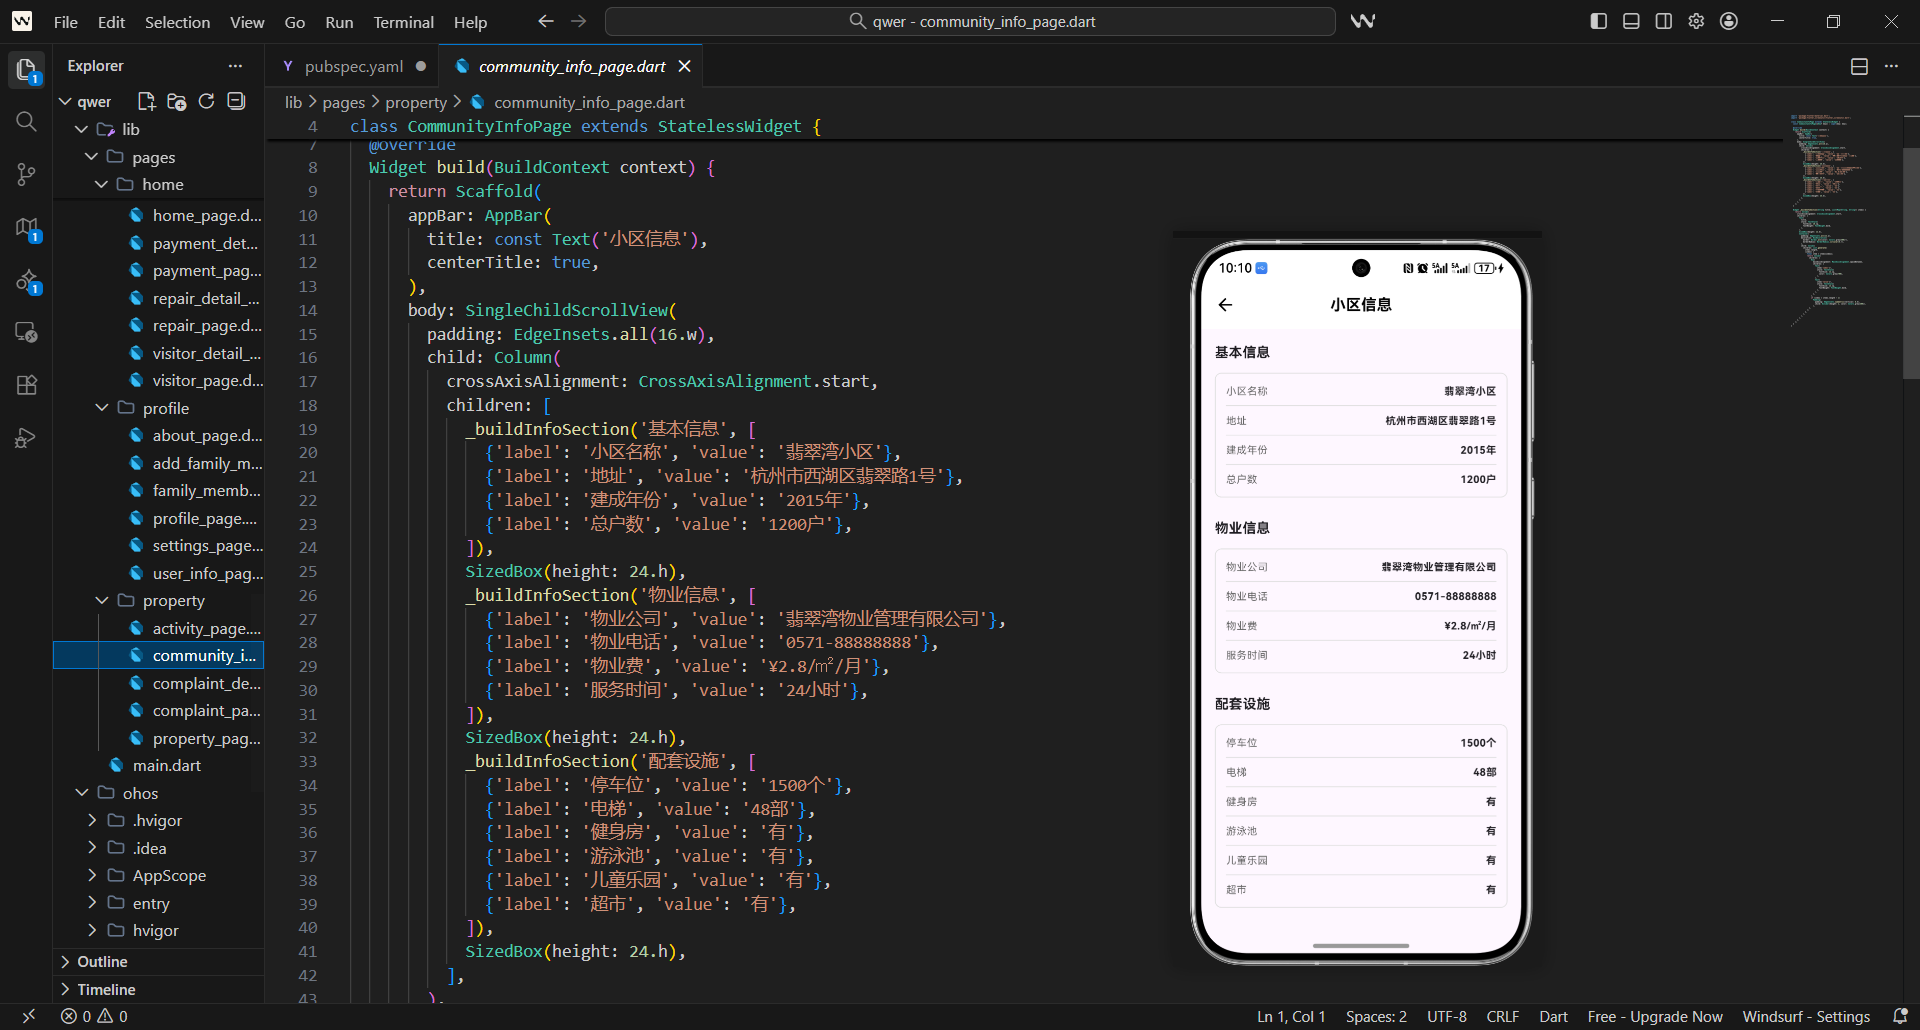Open the Edit menu
Image resolution: width=1920 pixels, height=1030 pixels.
[111, 22]
